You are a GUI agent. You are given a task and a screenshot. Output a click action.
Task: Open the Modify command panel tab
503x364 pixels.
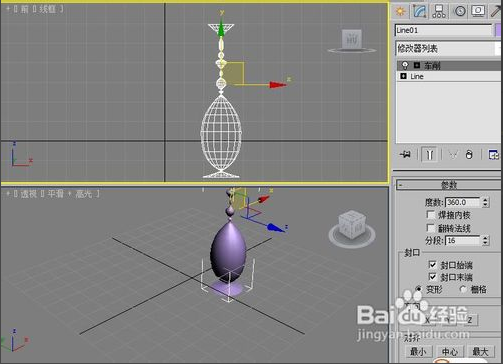(420, 11)
